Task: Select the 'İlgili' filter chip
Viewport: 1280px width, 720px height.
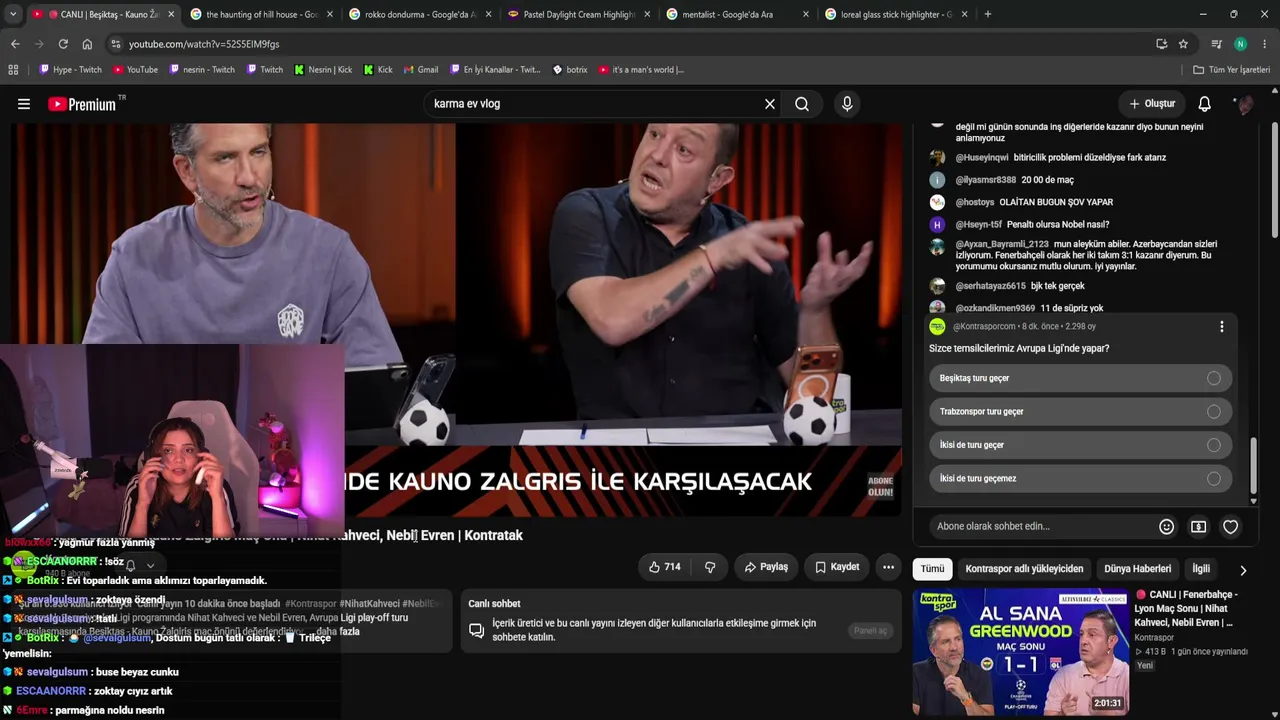Action: (1201, 569)
